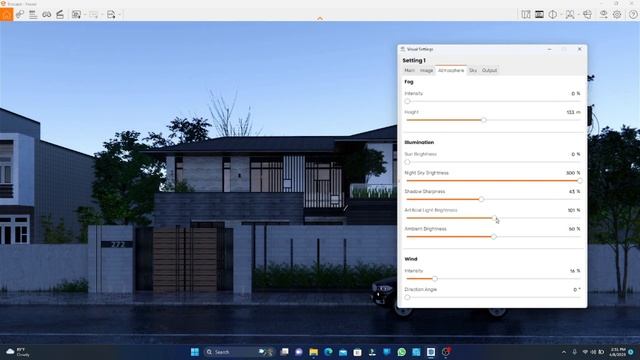The height and width of the screenshot is (360, 640).
Task: Click the Shadow Sharpness 43 % value
Action: coord(574,191)
